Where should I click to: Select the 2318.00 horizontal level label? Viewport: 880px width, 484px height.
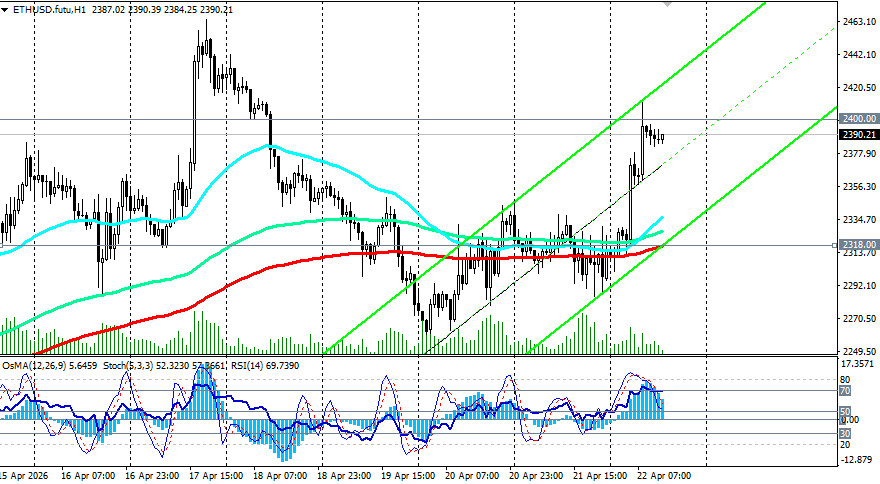859,245
